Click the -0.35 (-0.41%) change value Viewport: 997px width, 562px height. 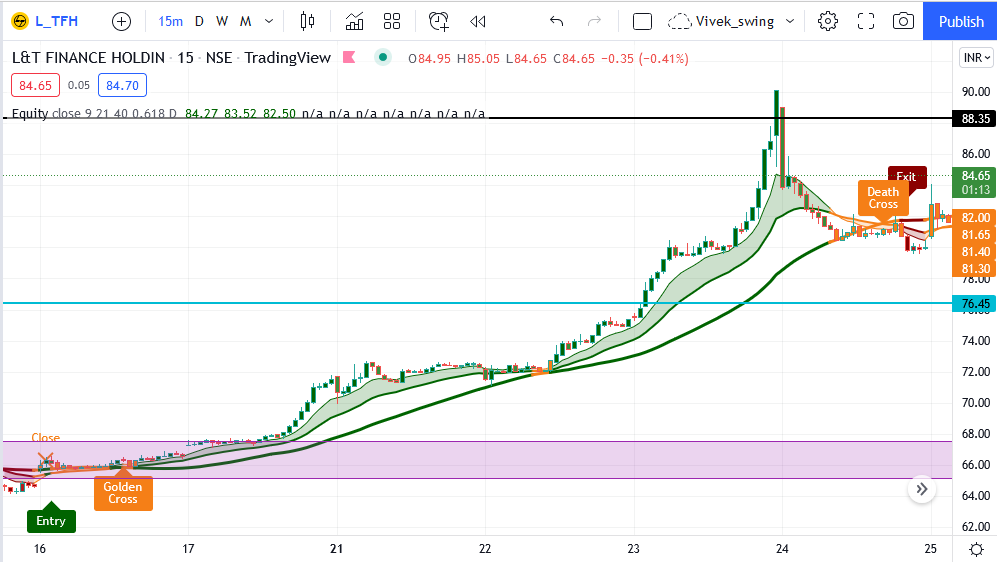point(644,58)
